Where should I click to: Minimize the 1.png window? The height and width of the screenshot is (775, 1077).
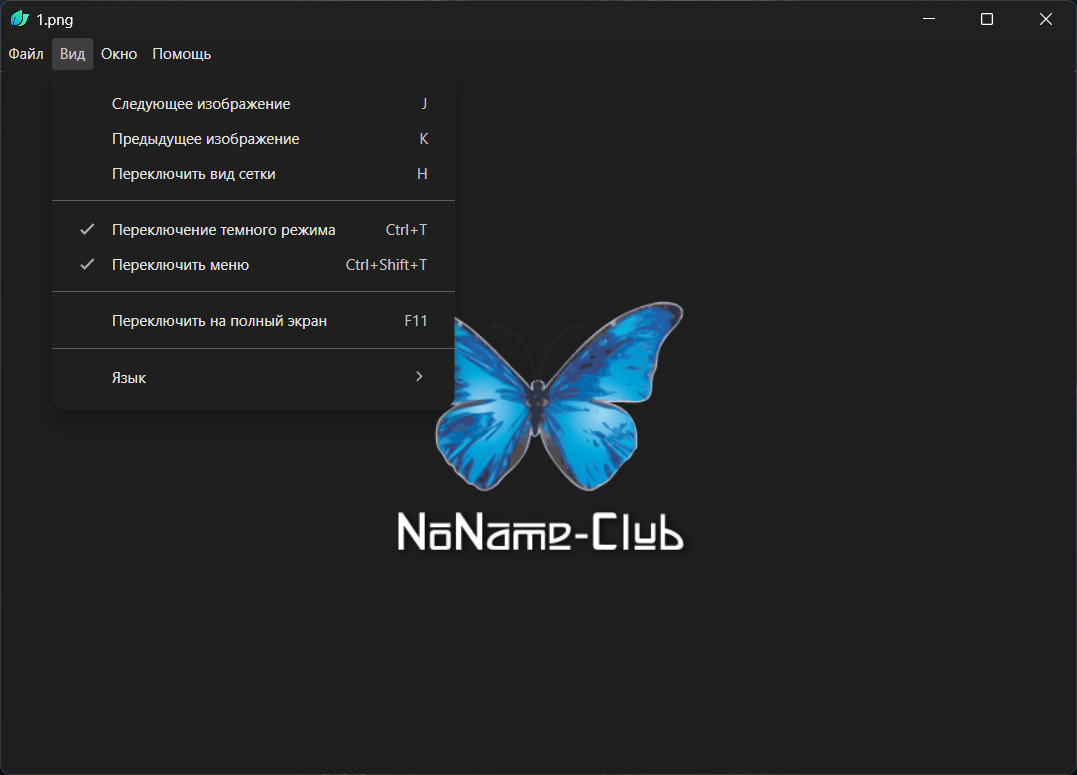point(929,19)
